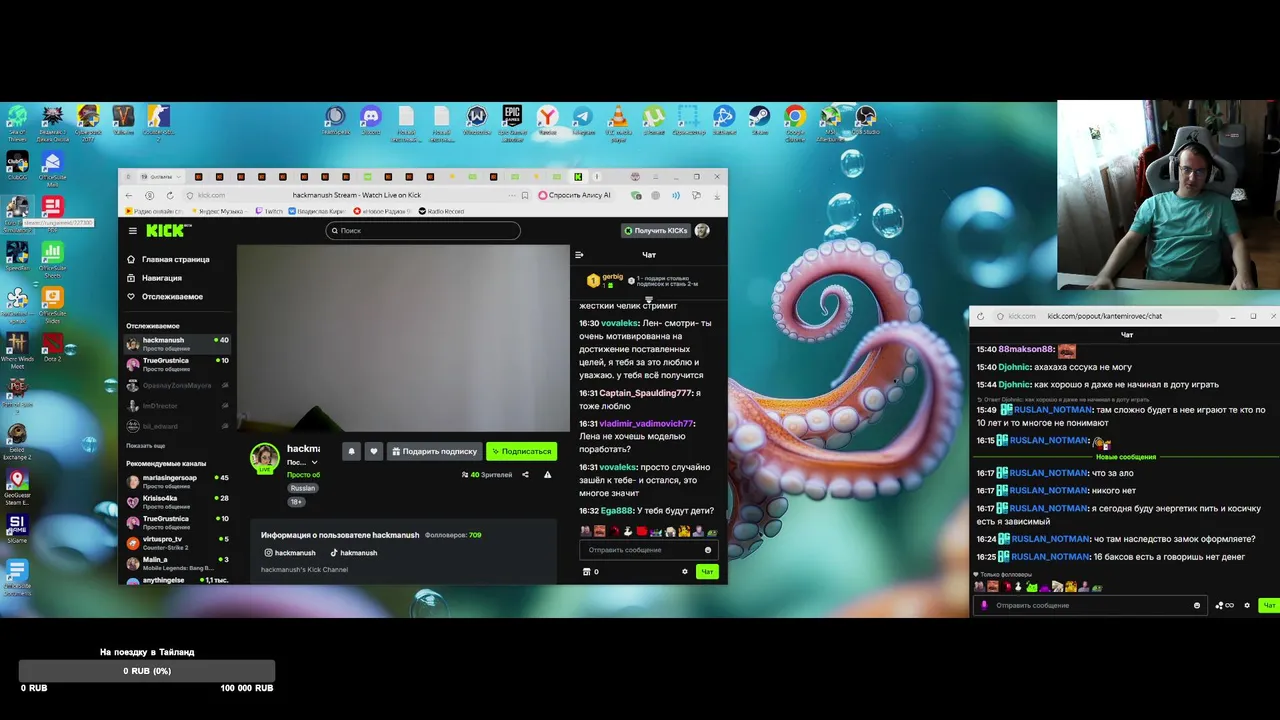Click Спросить Алису AI button
The height and width of the screenshot is (720, 1280).
(x=574, y=195)
